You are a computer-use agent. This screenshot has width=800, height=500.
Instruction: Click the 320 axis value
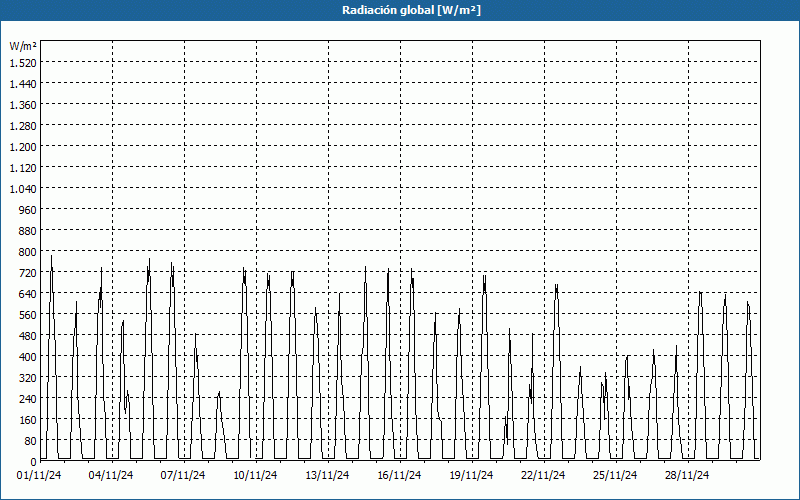tap(28, 378)
